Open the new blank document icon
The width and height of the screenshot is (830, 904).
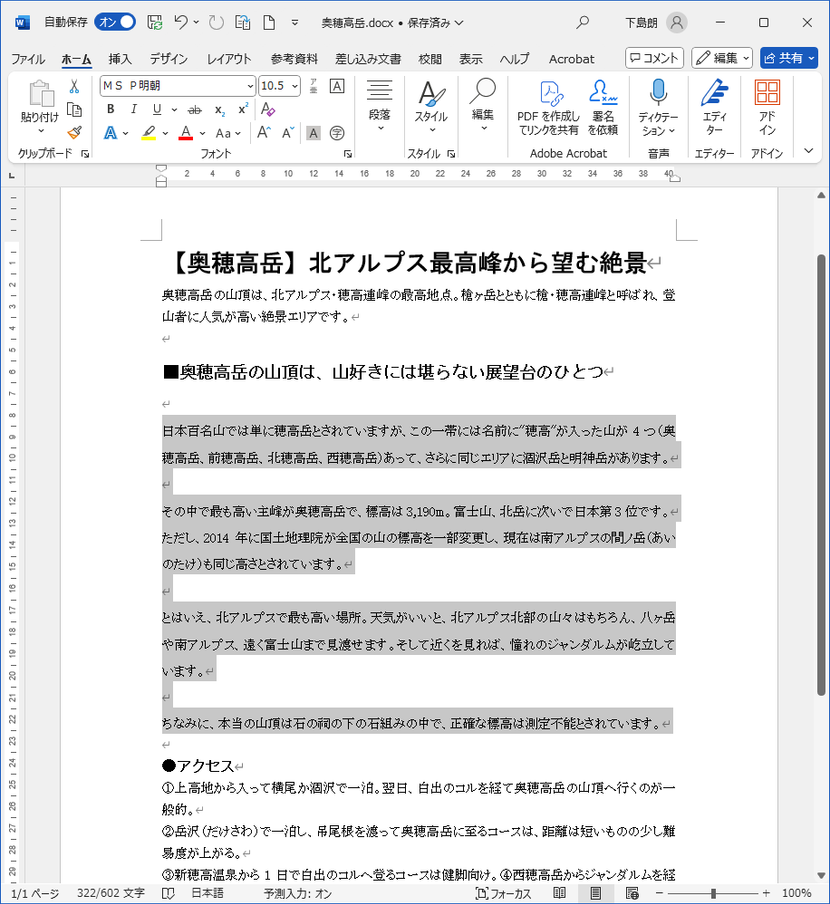click(x=269, y=22)
